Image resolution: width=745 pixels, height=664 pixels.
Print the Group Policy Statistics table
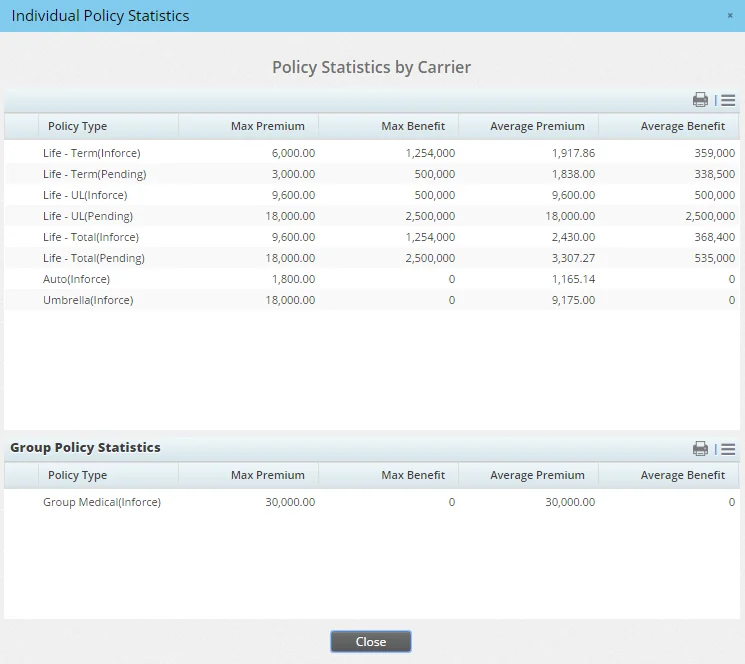click(x=700, y=449)
